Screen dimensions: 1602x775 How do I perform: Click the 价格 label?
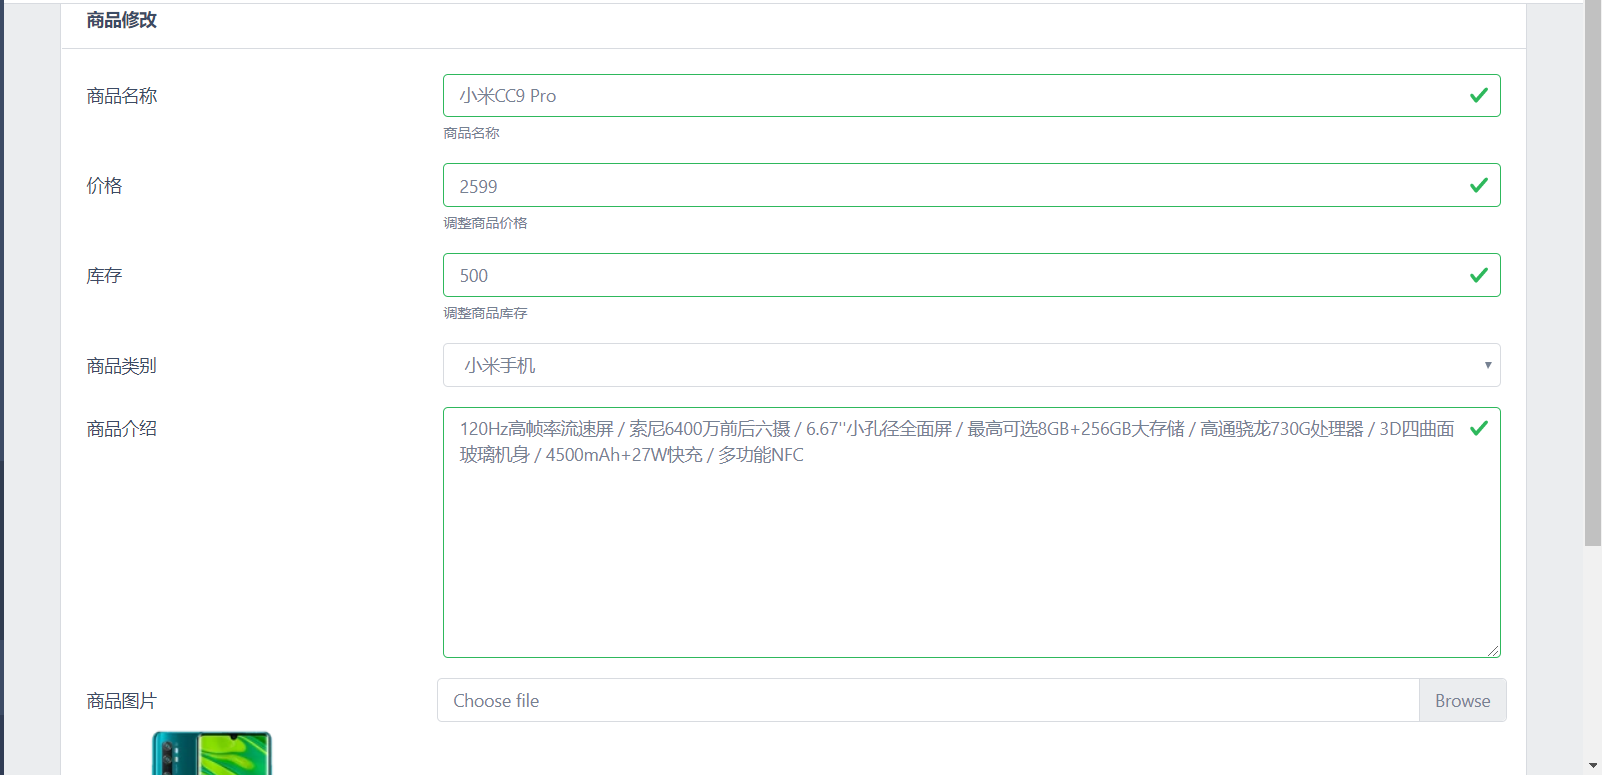click(x=104, y=186)
